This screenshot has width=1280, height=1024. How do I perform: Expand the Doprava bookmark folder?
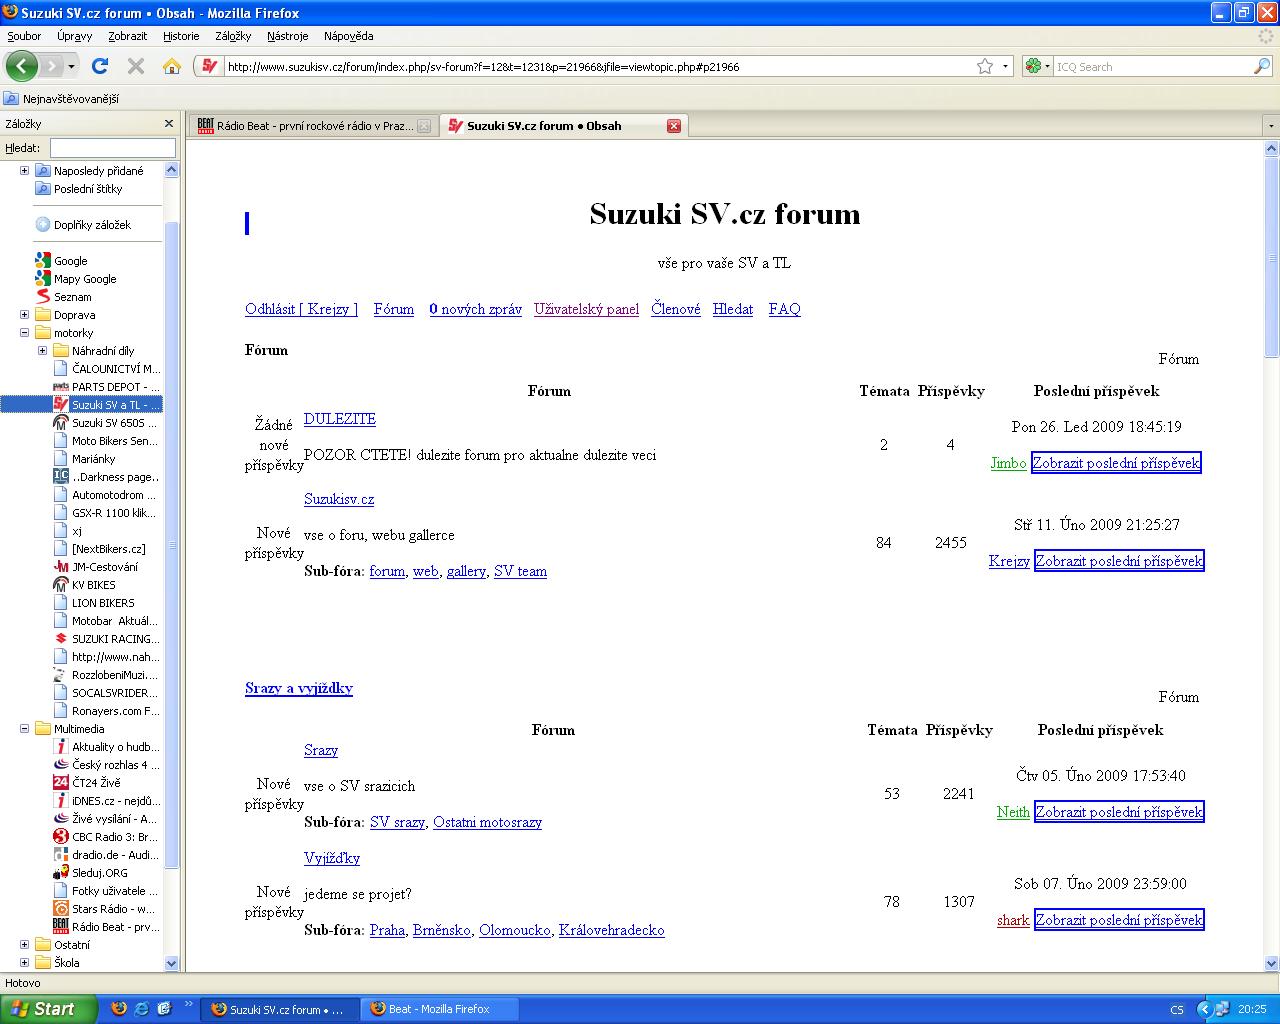(x=24, y=315)
